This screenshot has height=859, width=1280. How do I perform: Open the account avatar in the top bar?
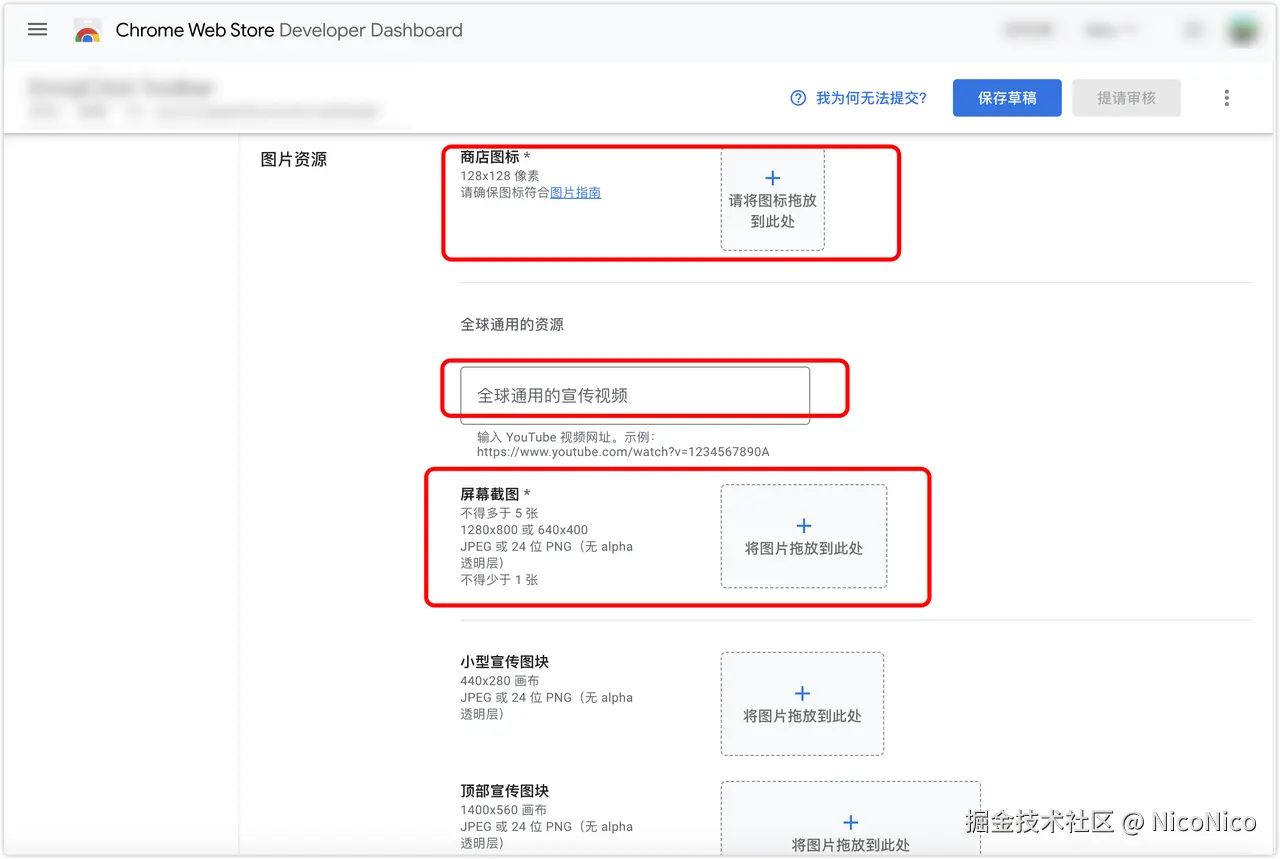pos(1241,29)
